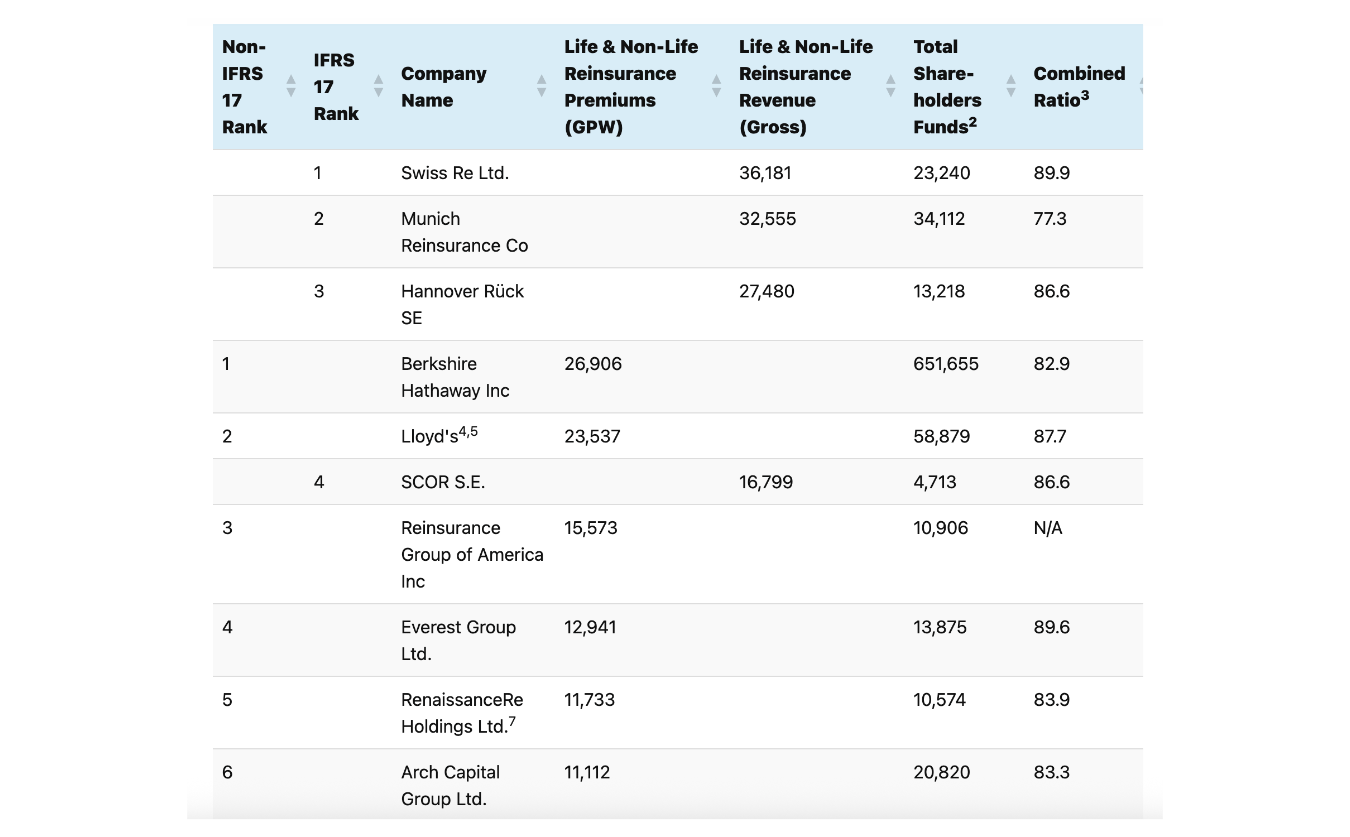Click Hannover Rück combined ratio 86.6
Image resolution: width=1350 pixels, height=837 pixels.
click(1052, 291)
